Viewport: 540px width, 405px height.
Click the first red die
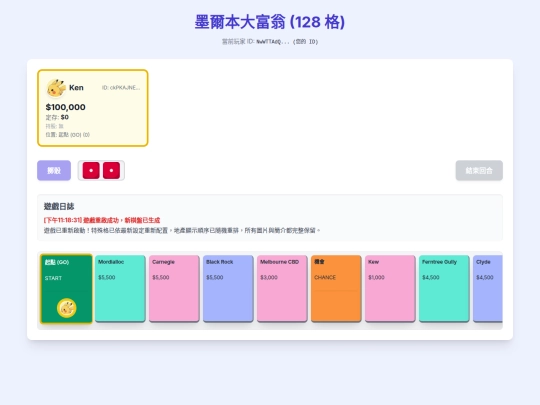[x=91, y=170]
